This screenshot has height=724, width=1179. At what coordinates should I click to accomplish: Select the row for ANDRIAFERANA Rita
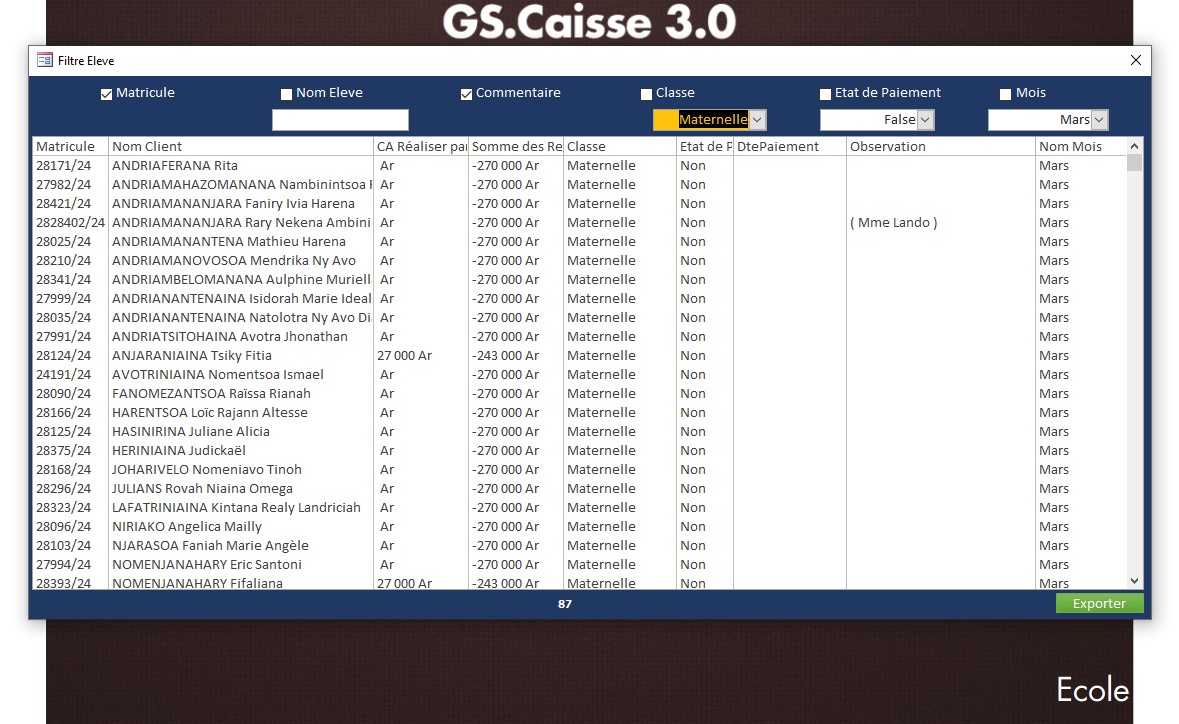tap(175, 166)
